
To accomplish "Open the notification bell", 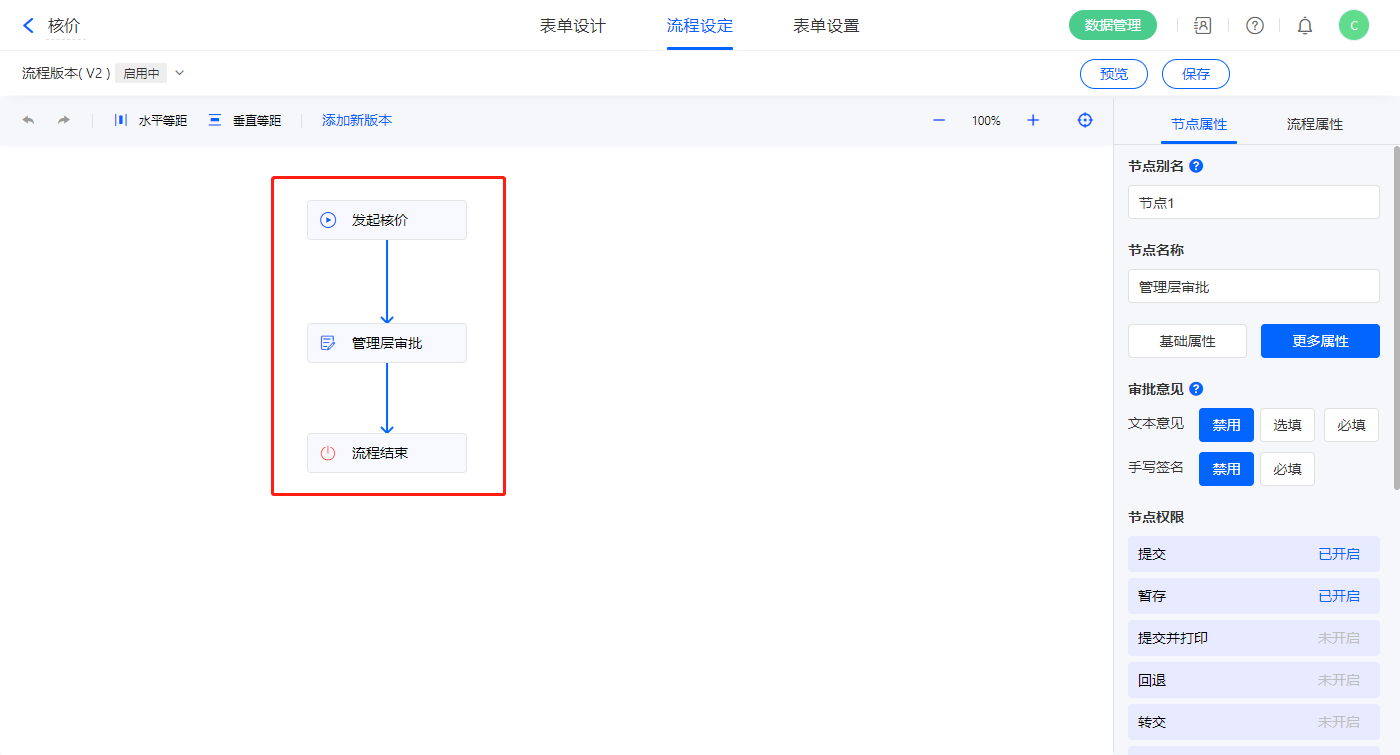I will (x=1305, y=26).
